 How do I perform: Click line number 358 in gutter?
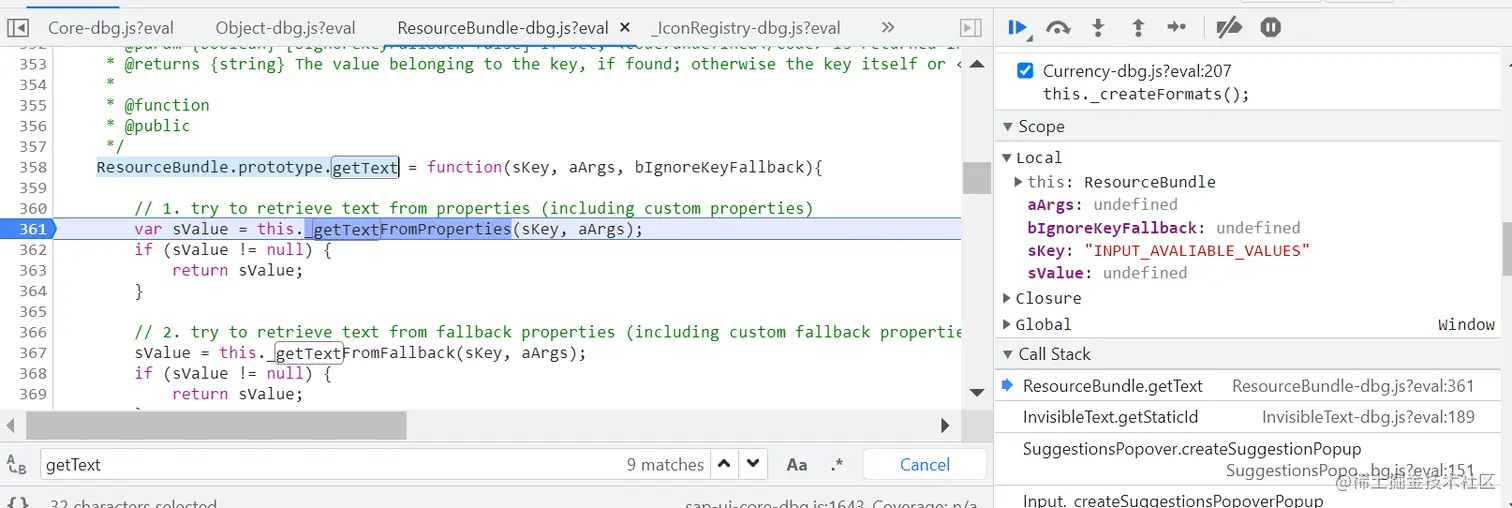tap(34, 167)
